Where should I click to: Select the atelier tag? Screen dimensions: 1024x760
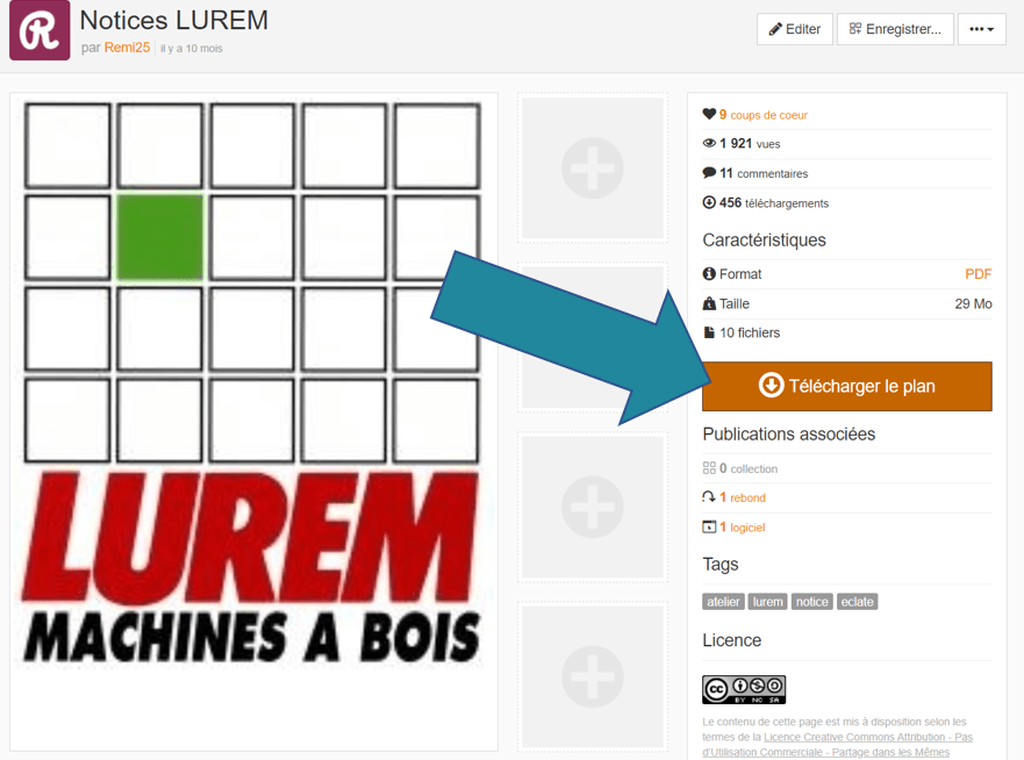723,601
